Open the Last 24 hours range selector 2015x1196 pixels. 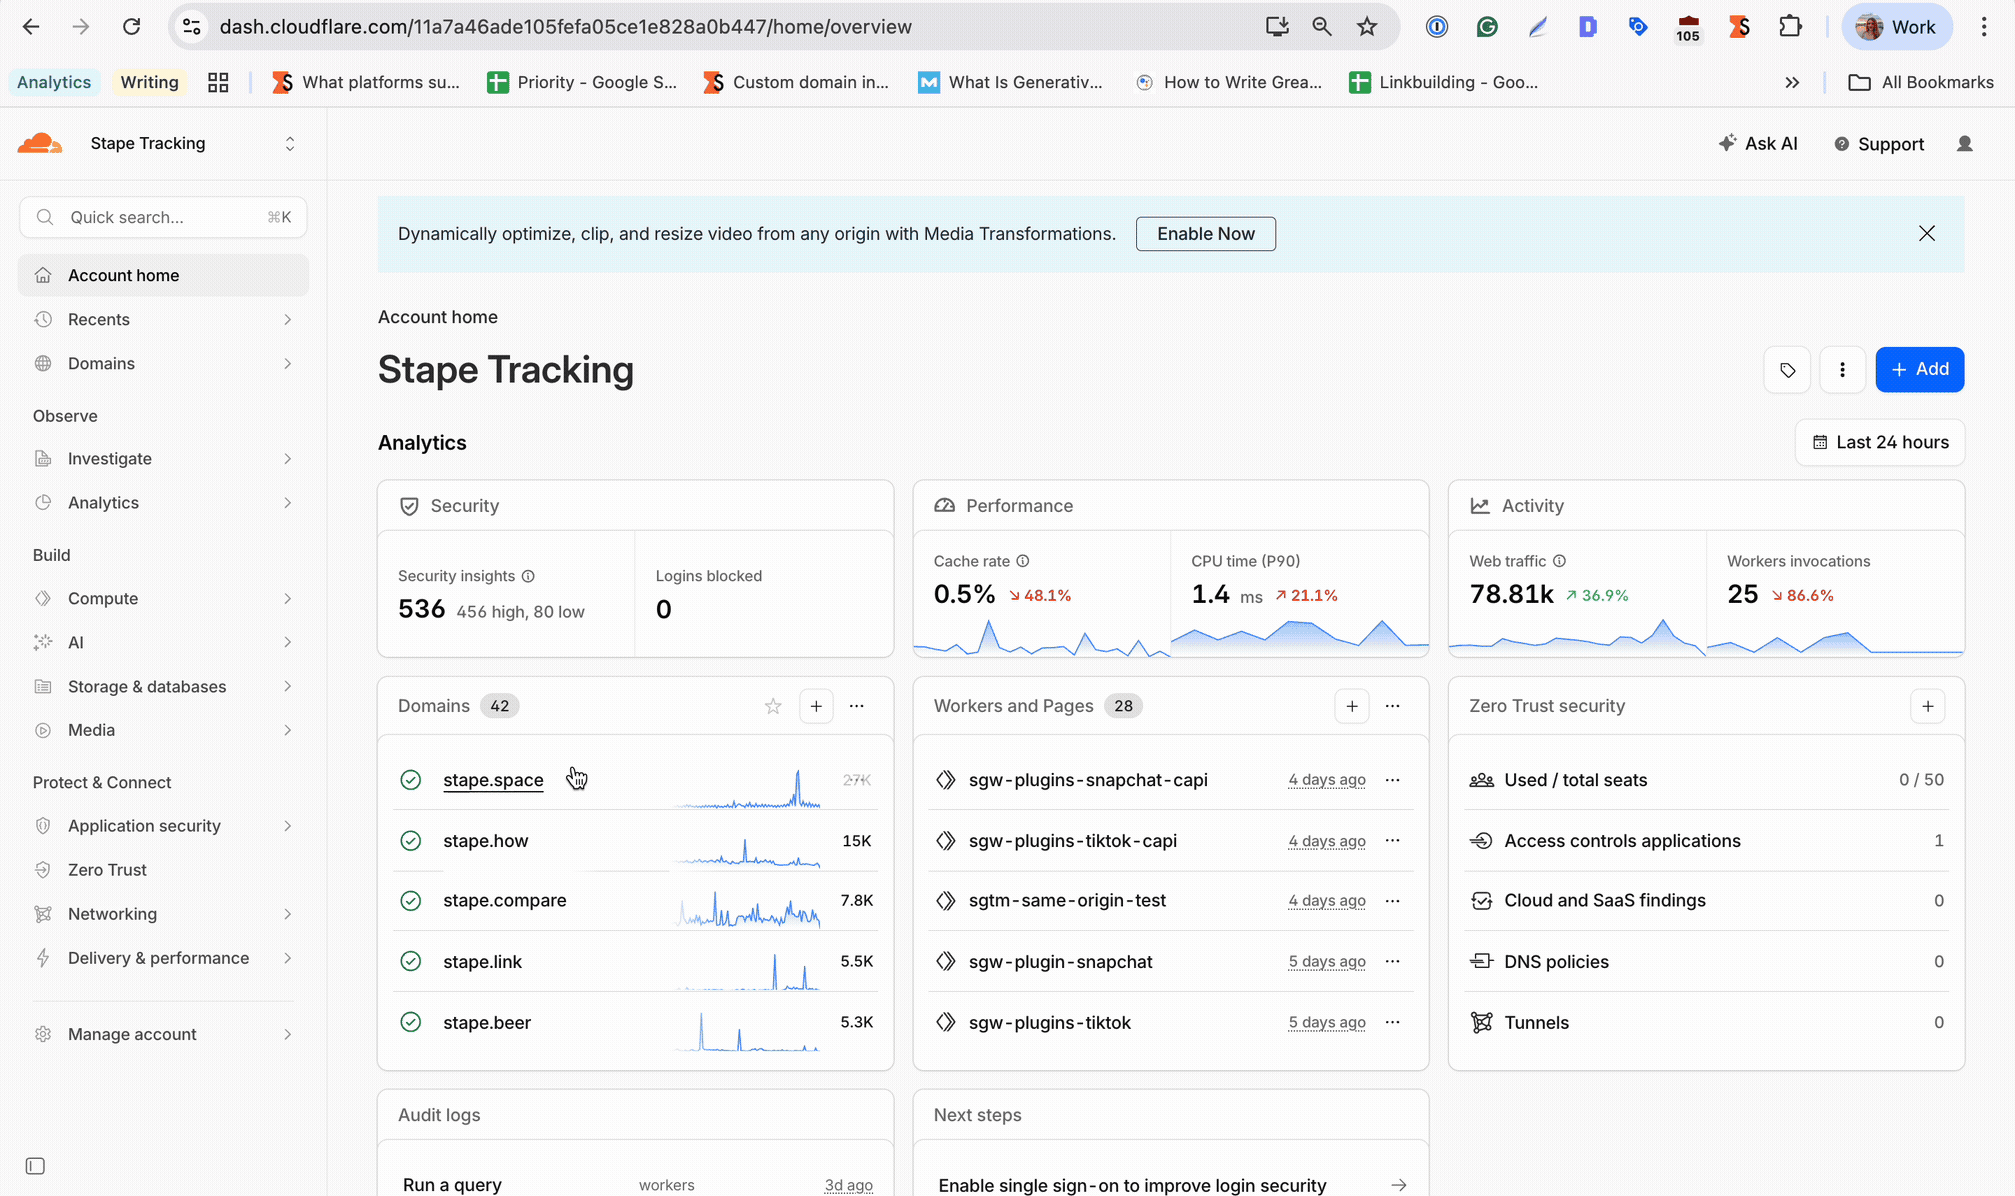[x=1880, y=443]
